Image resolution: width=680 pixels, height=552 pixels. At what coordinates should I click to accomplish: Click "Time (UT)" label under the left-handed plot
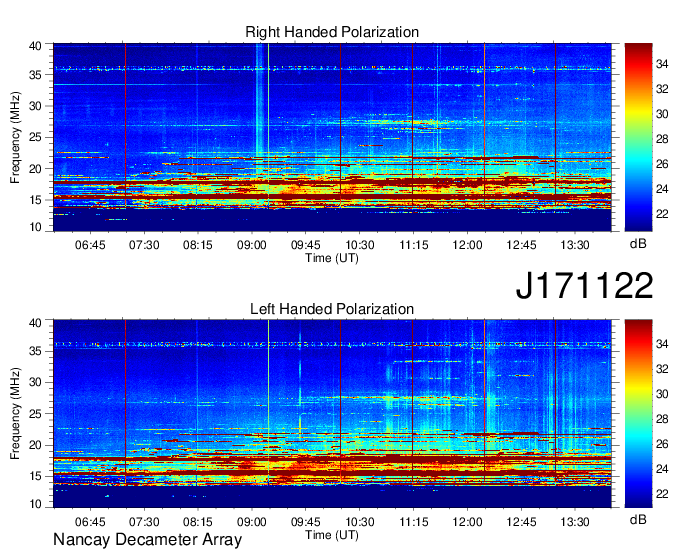click(332, 535)
